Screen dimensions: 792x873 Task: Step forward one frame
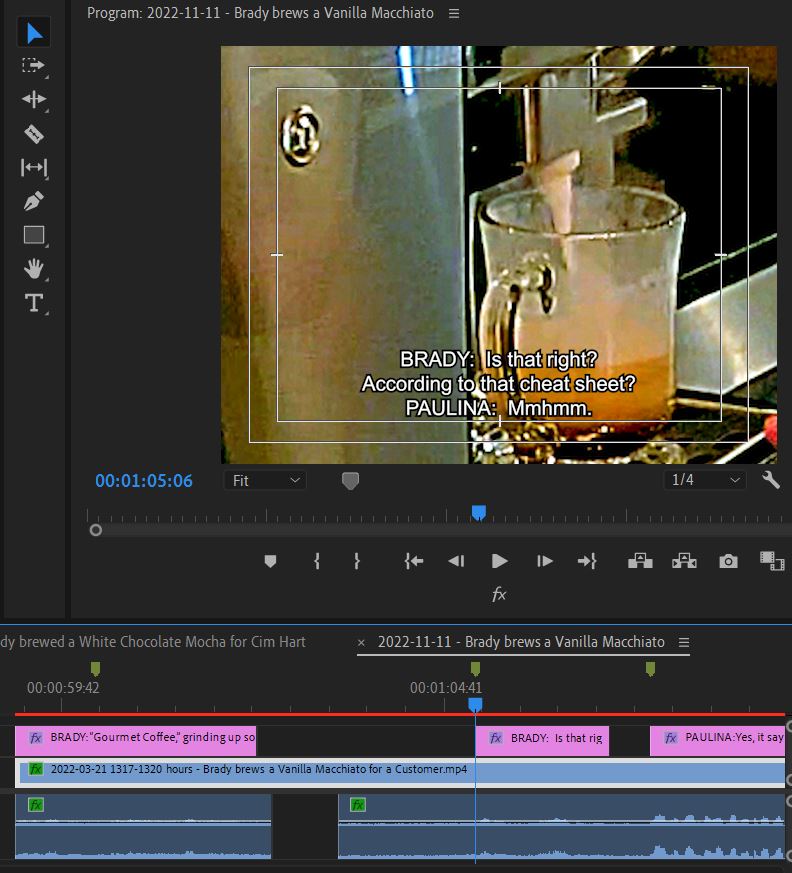click(544, 561)
